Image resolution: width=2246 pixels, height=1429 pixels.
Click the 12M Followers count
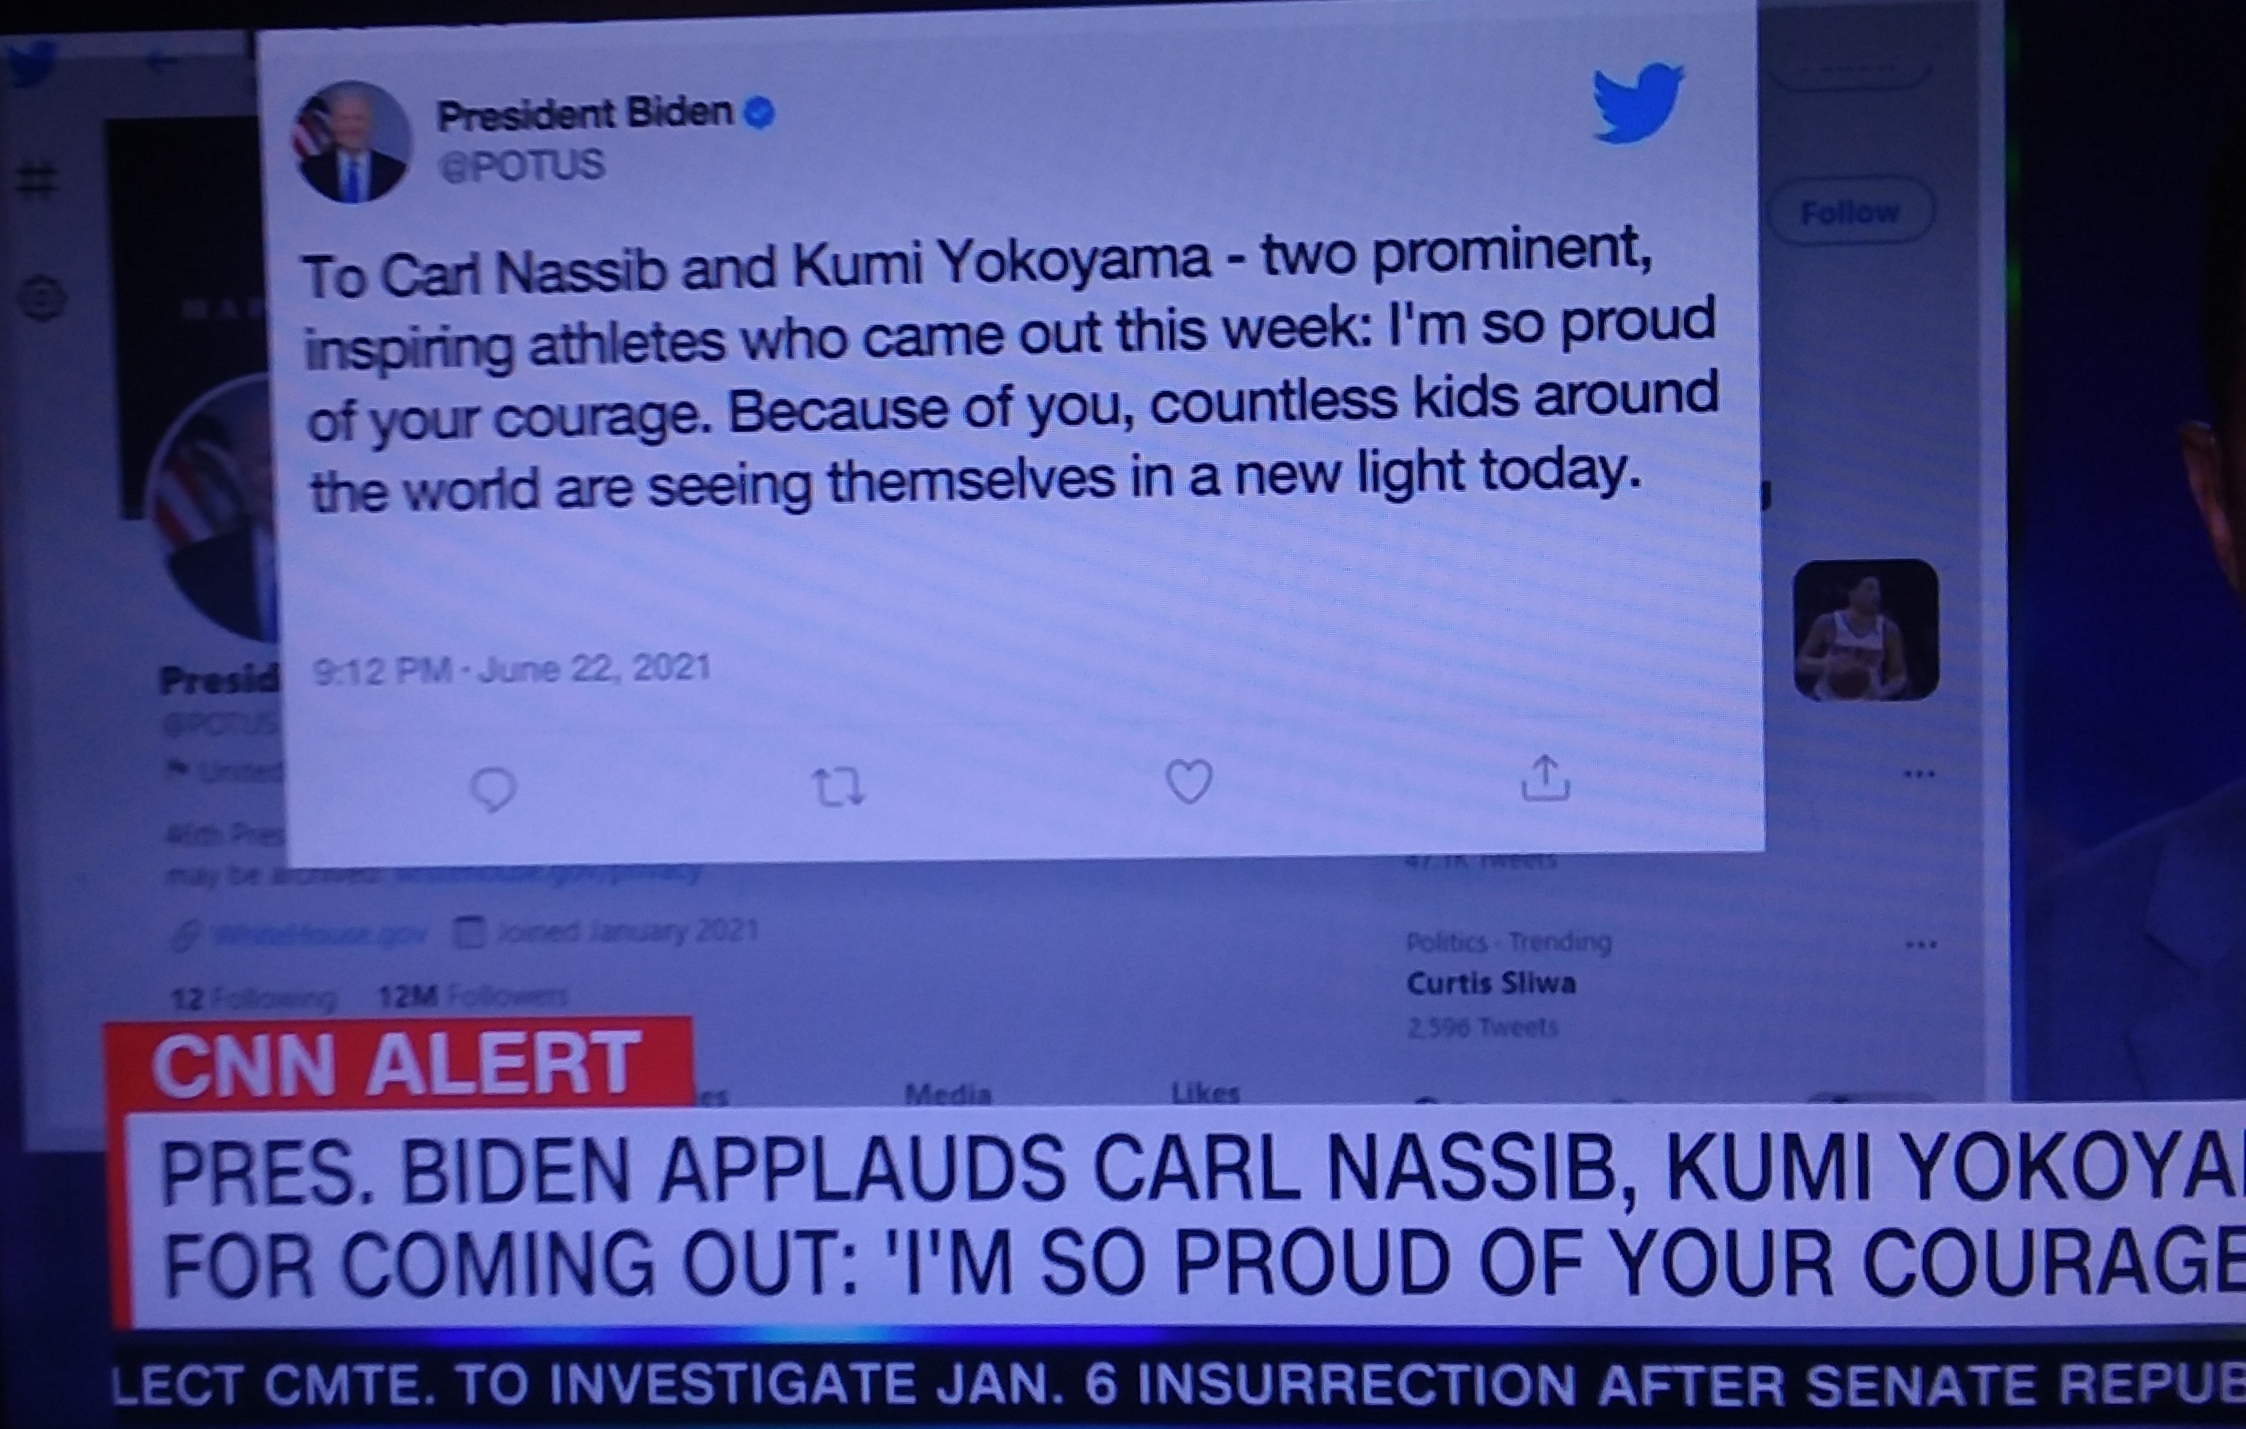tap(473, 996)
